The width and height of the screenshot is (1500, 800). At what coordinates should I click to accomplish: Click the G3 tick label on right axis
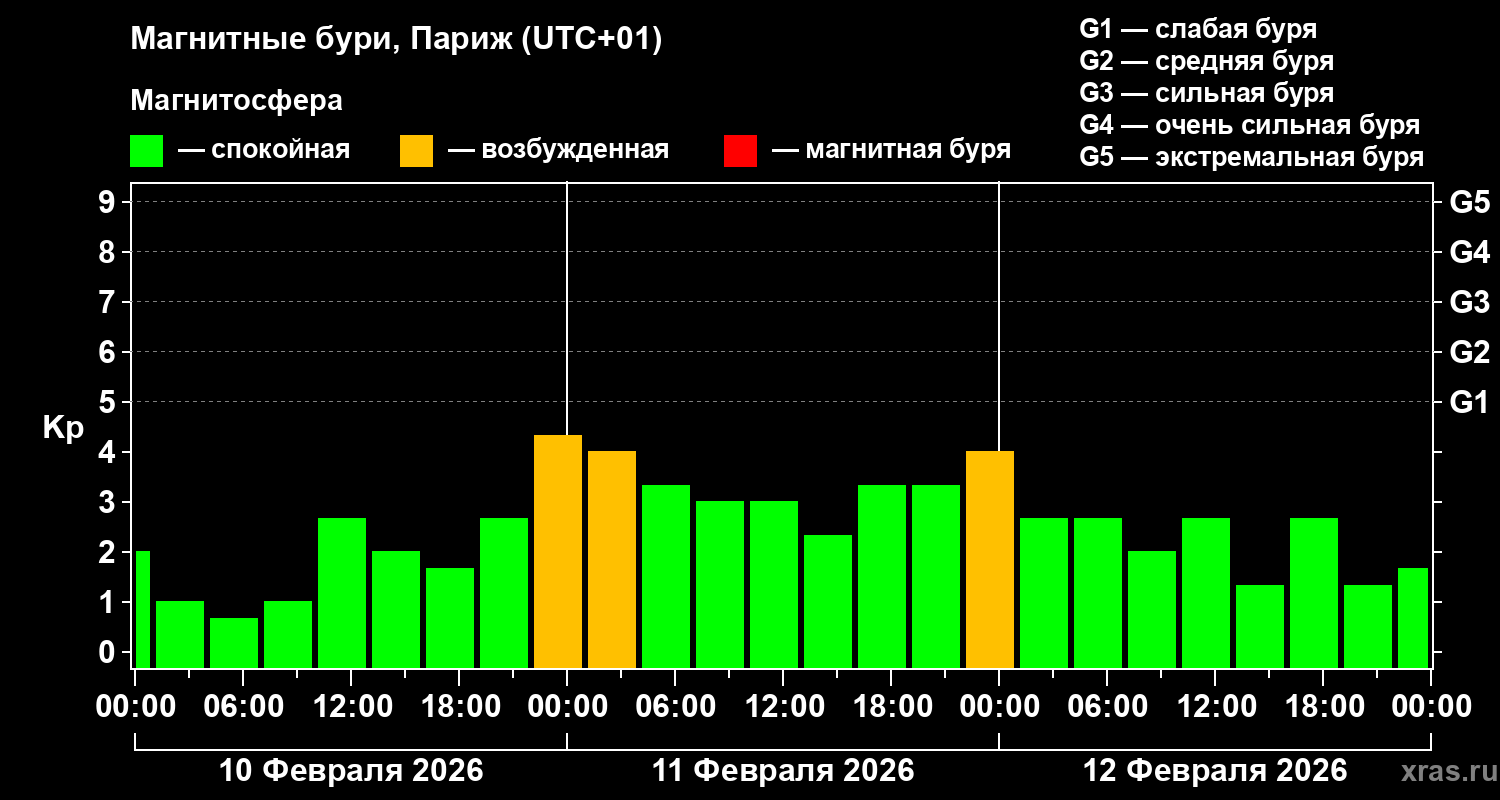(1470, 302)
